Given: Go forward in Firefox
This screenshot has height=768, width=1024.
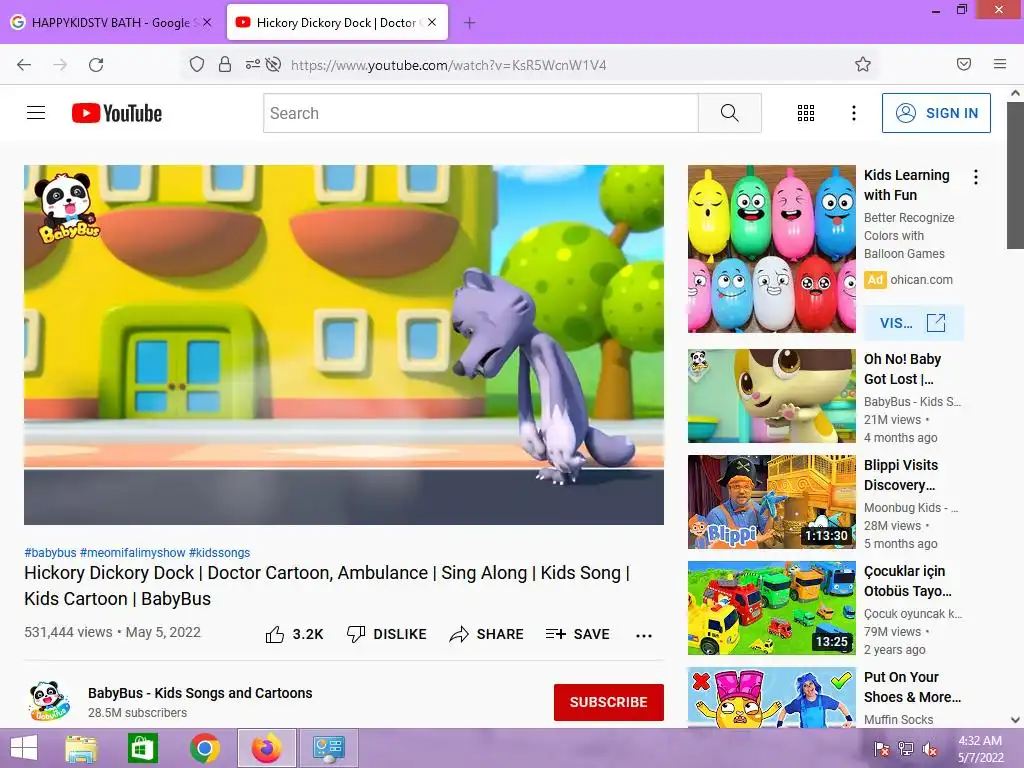Looking at the screenshot, I should [60, 65].
